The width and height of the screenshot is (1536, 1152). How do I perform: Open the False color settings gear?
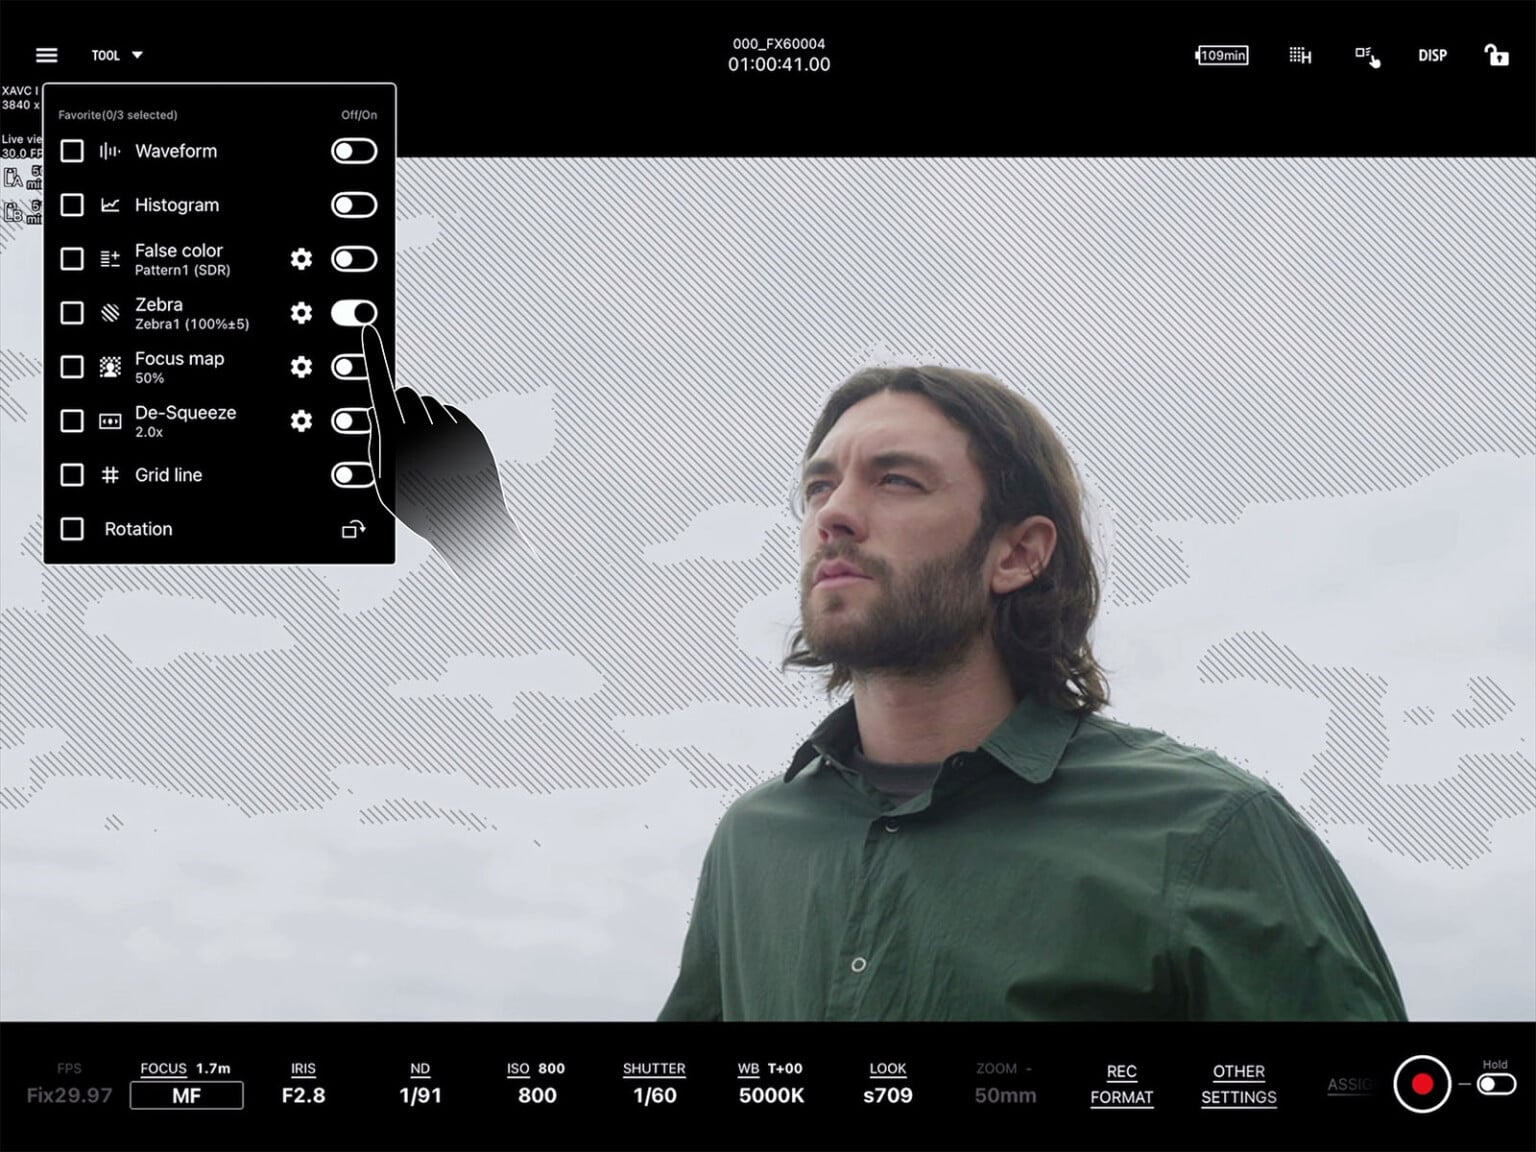(301, 259)
